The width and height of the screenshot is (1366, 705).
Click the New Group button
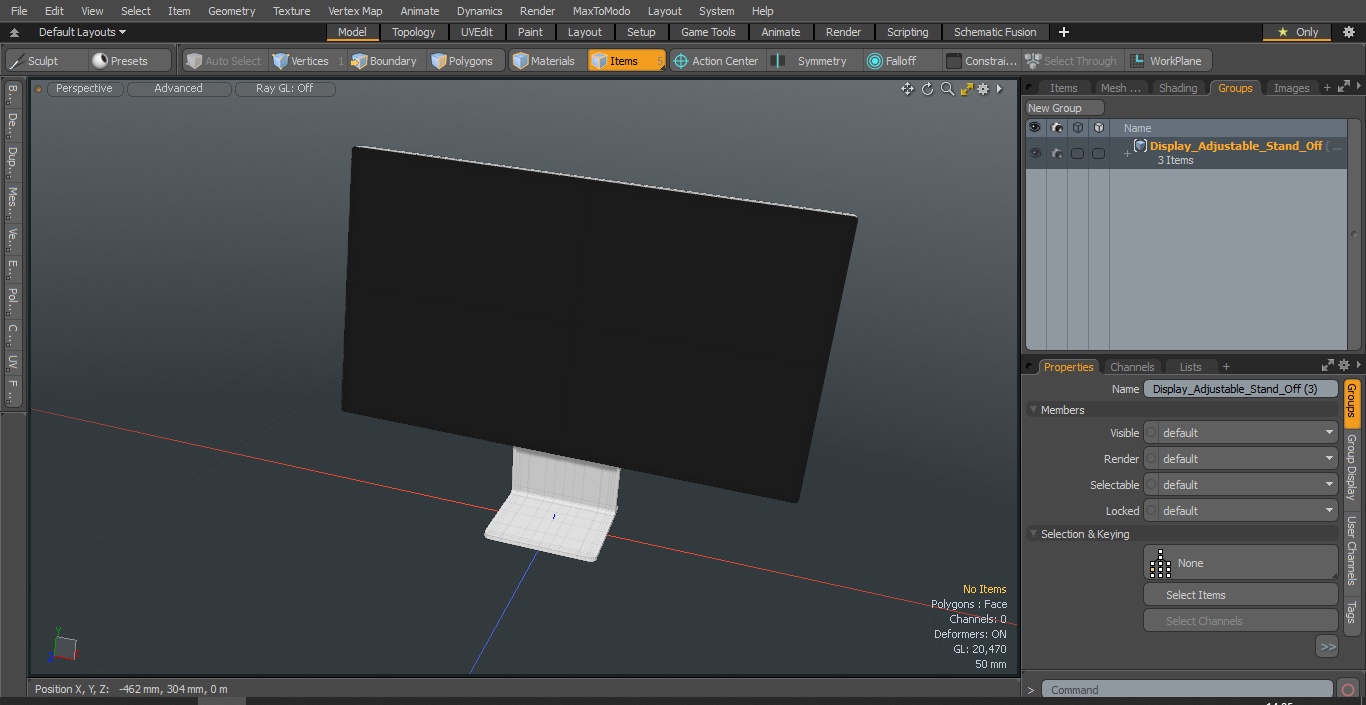pyautogui.click(x=1064, y=108)
